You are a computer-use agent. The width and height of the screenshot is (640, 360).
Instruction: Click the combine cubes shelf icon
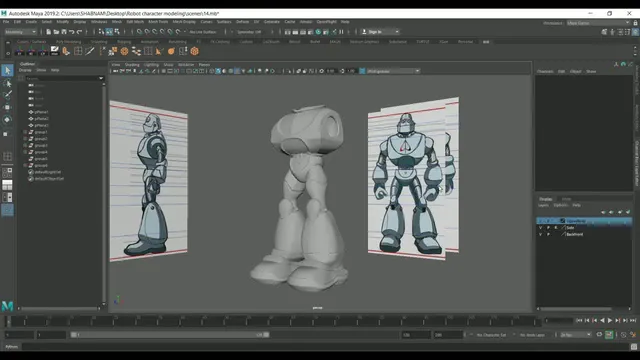click(113, 51)
